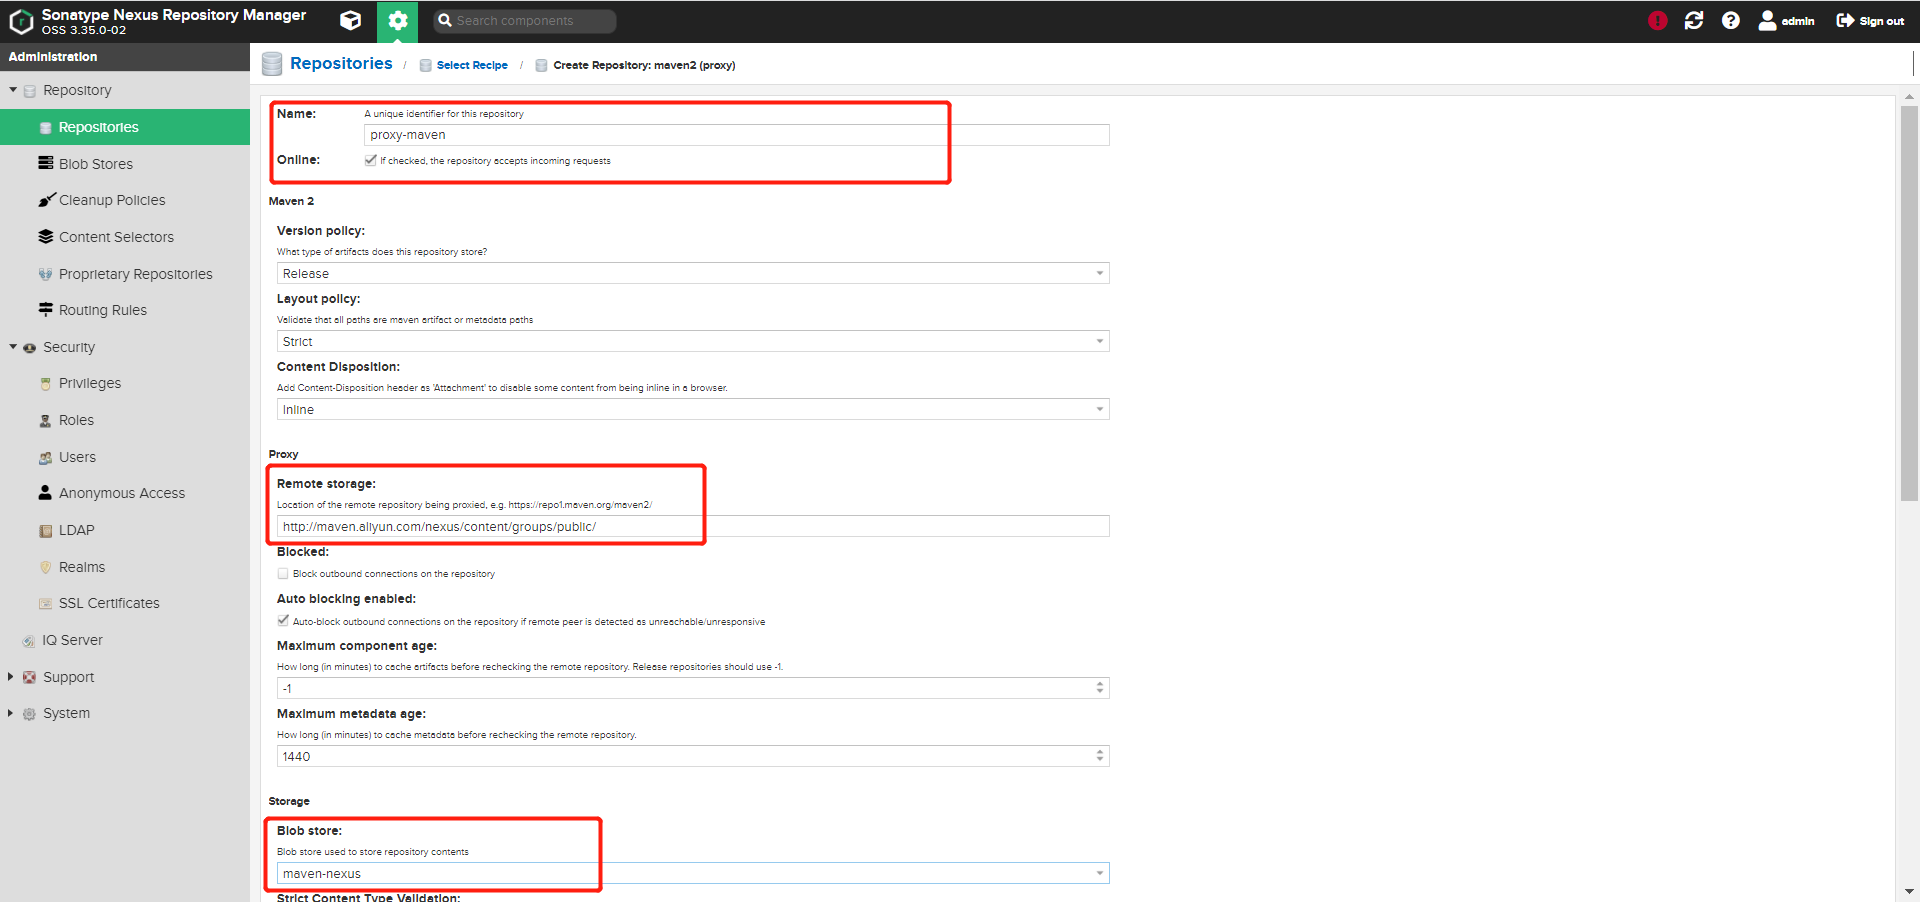The width and height of the screenshot is (1920, 902).
Task: Click the Users icon
Action: point(46,458)
